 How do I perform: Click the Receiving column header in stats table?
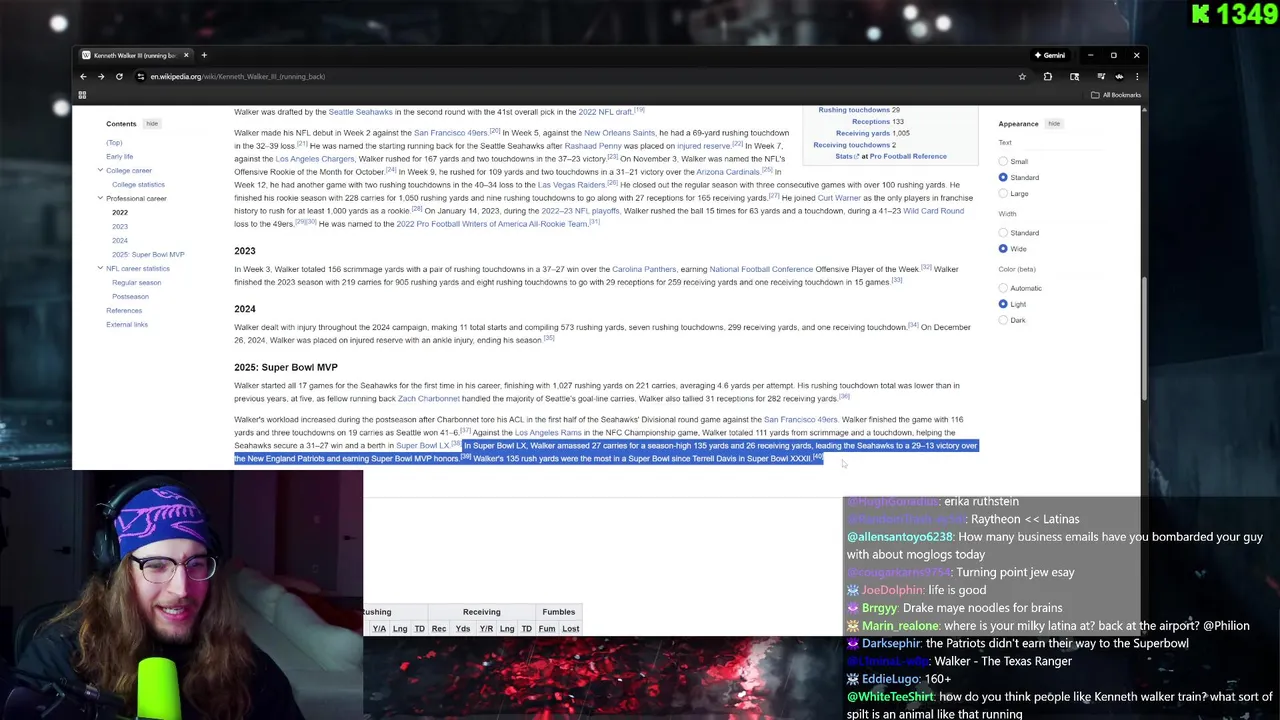481,612
